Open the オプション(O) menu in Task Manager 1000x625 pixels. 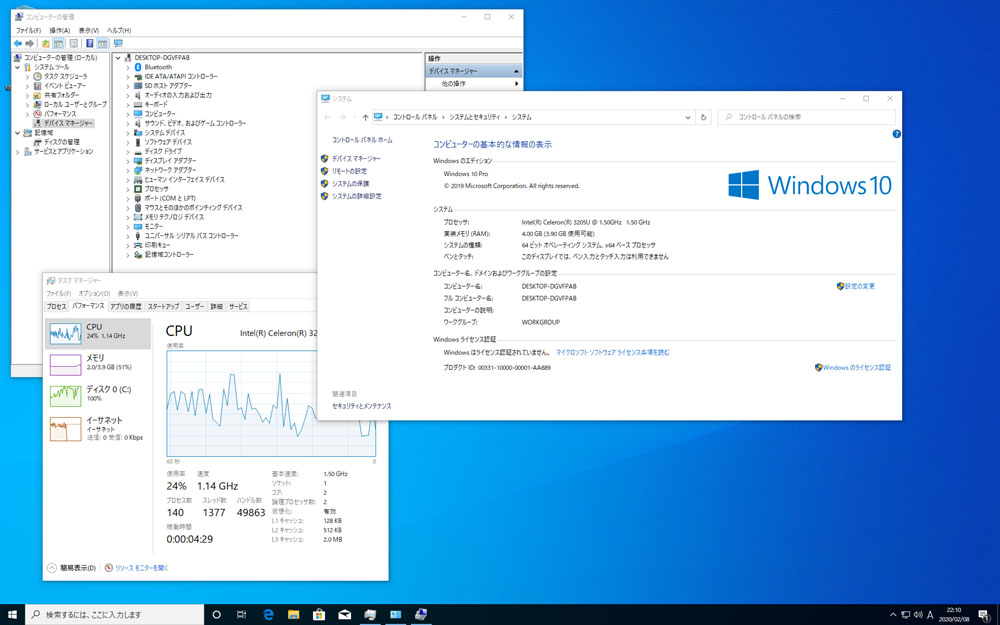pos(94,293)
